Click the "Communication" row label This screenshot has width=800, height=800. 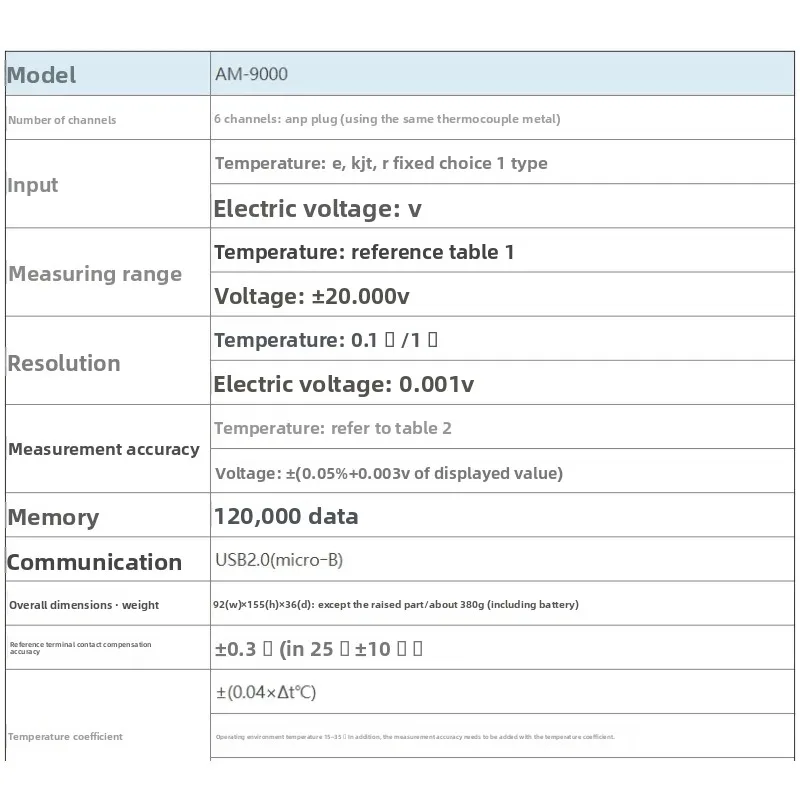(95, 562)
